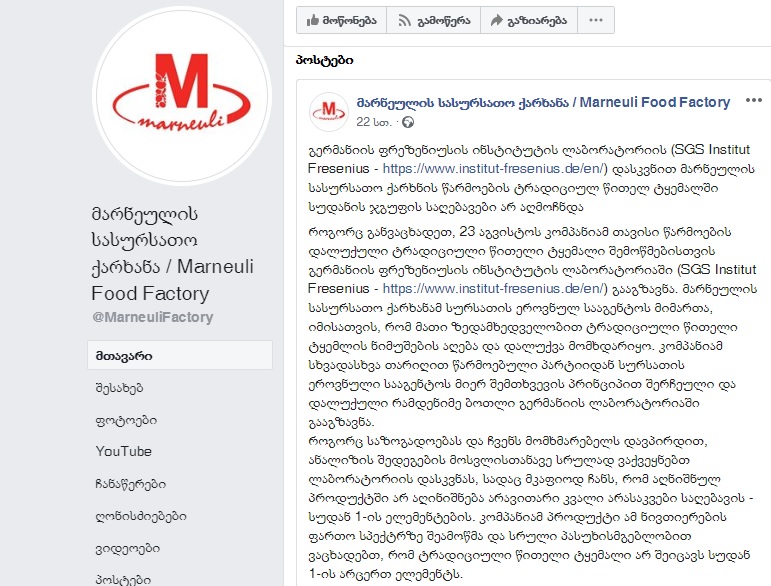Open the ჩანაწერები sidebar item
The height and width of the screenshot is (586, 771).
pos(131,484)
